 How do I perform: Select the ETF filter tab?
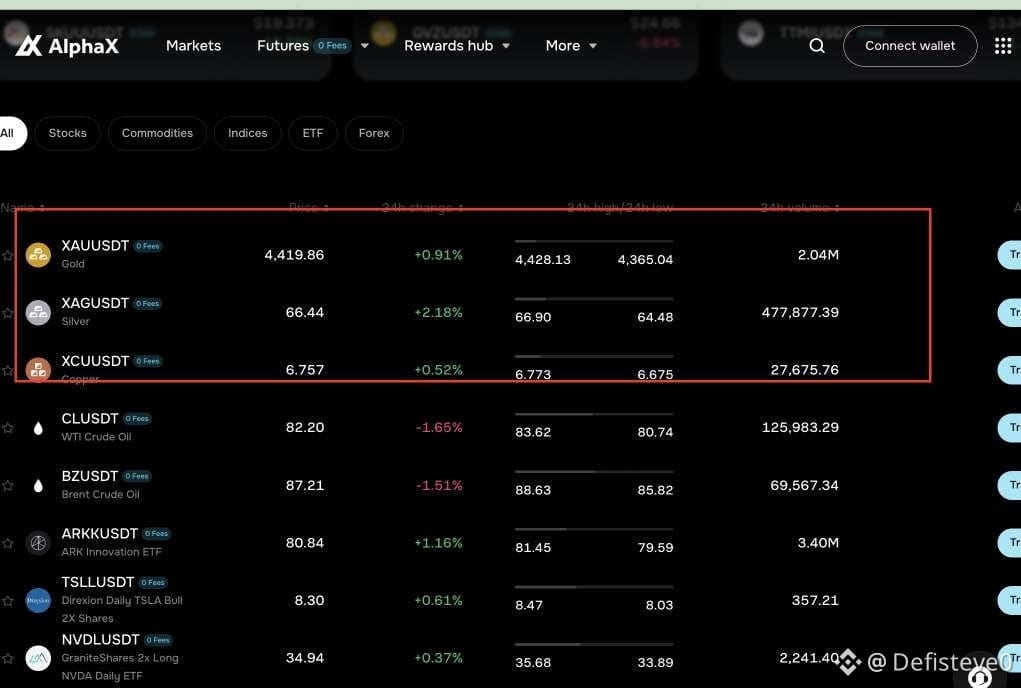[313, 133]
